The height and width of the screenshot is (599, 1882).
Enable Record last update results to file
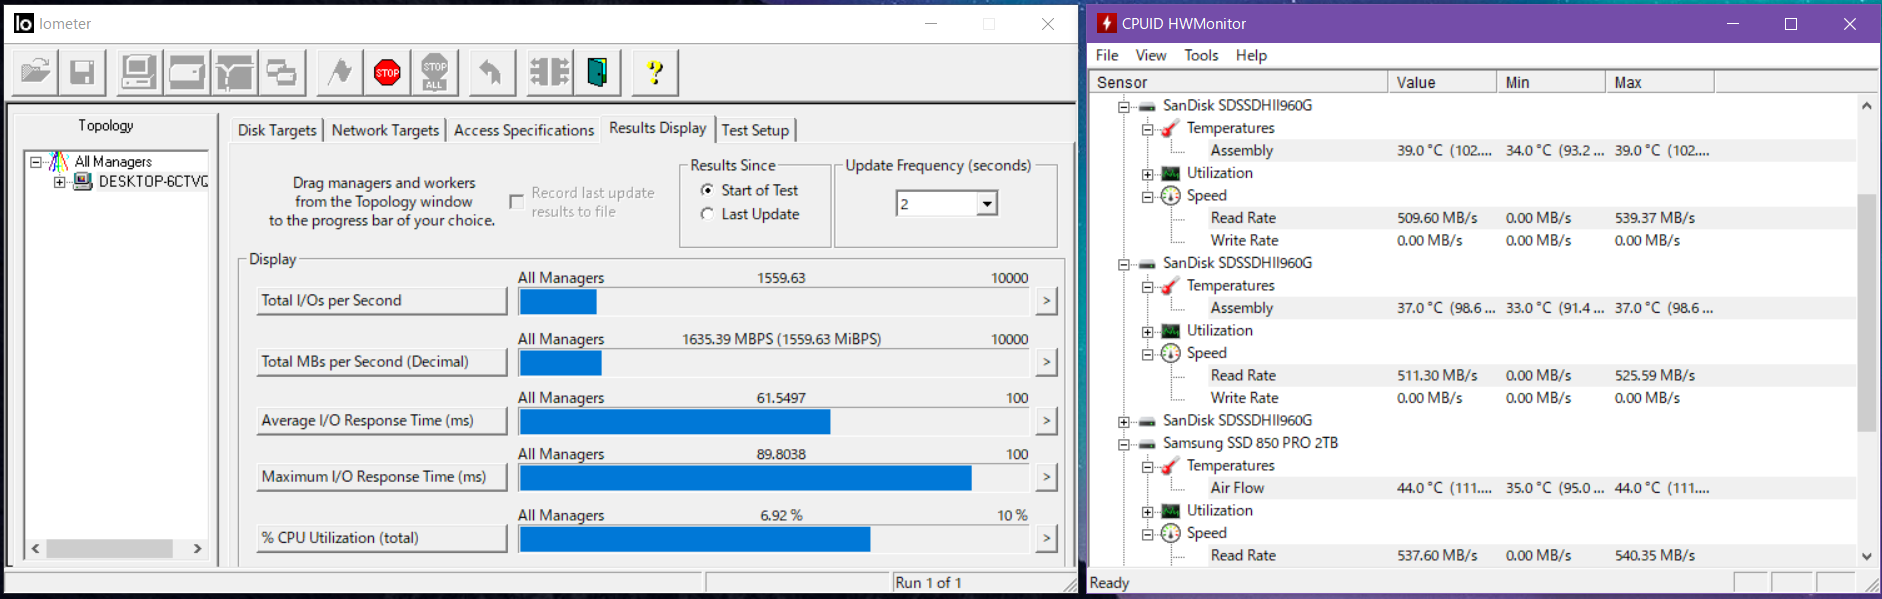point(516,202)
